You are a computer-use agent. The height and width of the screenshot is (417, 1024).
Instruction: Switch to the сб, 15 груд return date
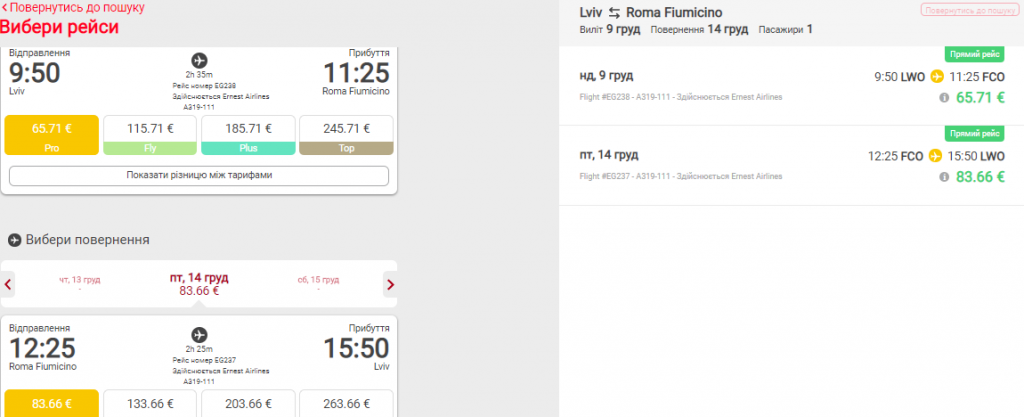(318, 284)
